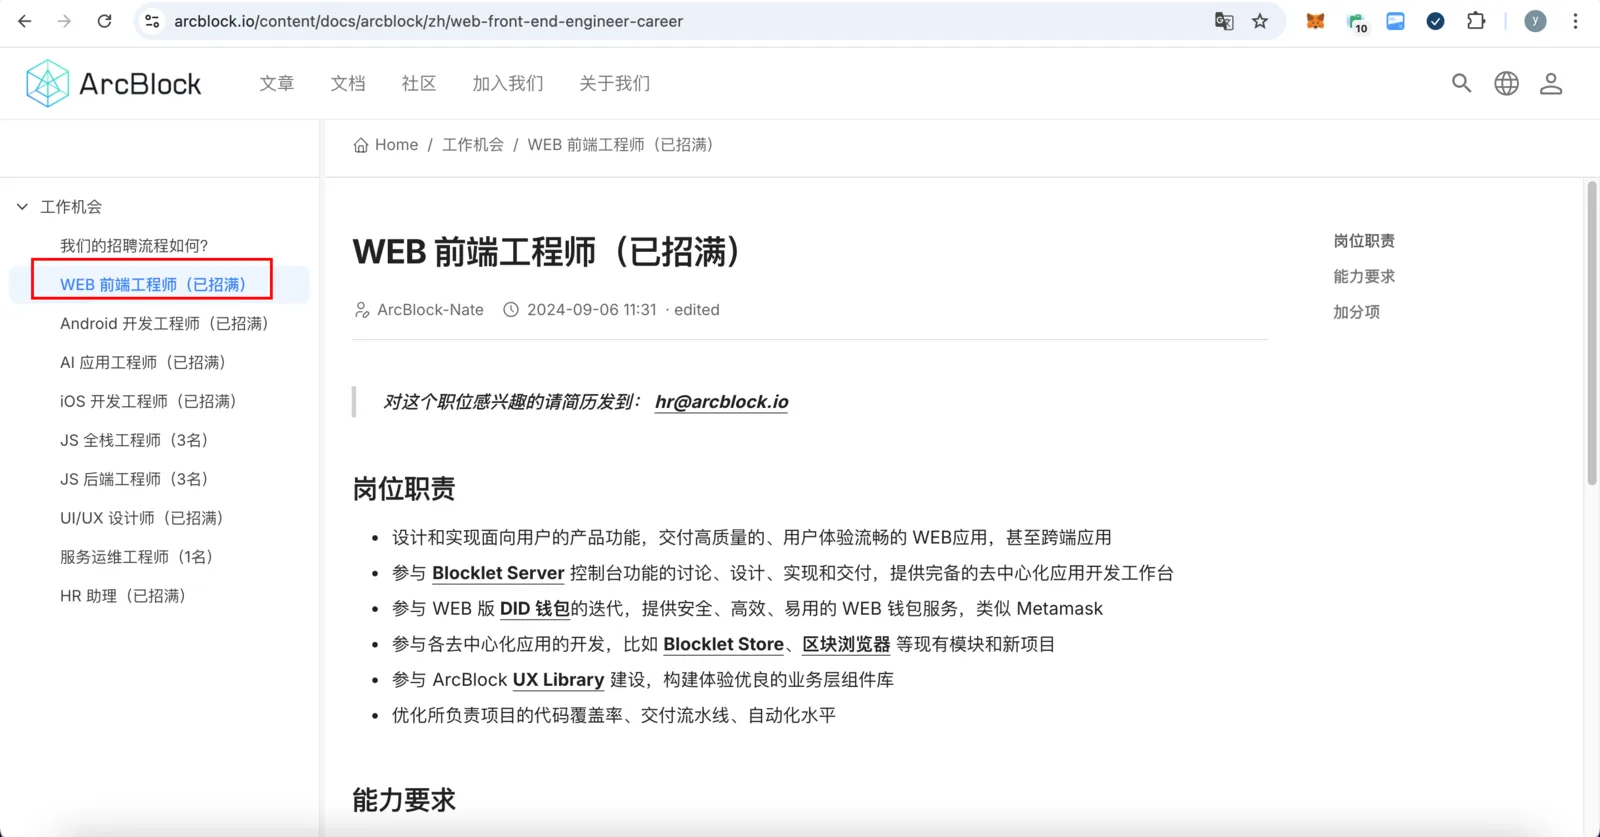Go to Home breadcrumb link
The width and height of the screenshot is (1600, 837).
pos(396,145)
